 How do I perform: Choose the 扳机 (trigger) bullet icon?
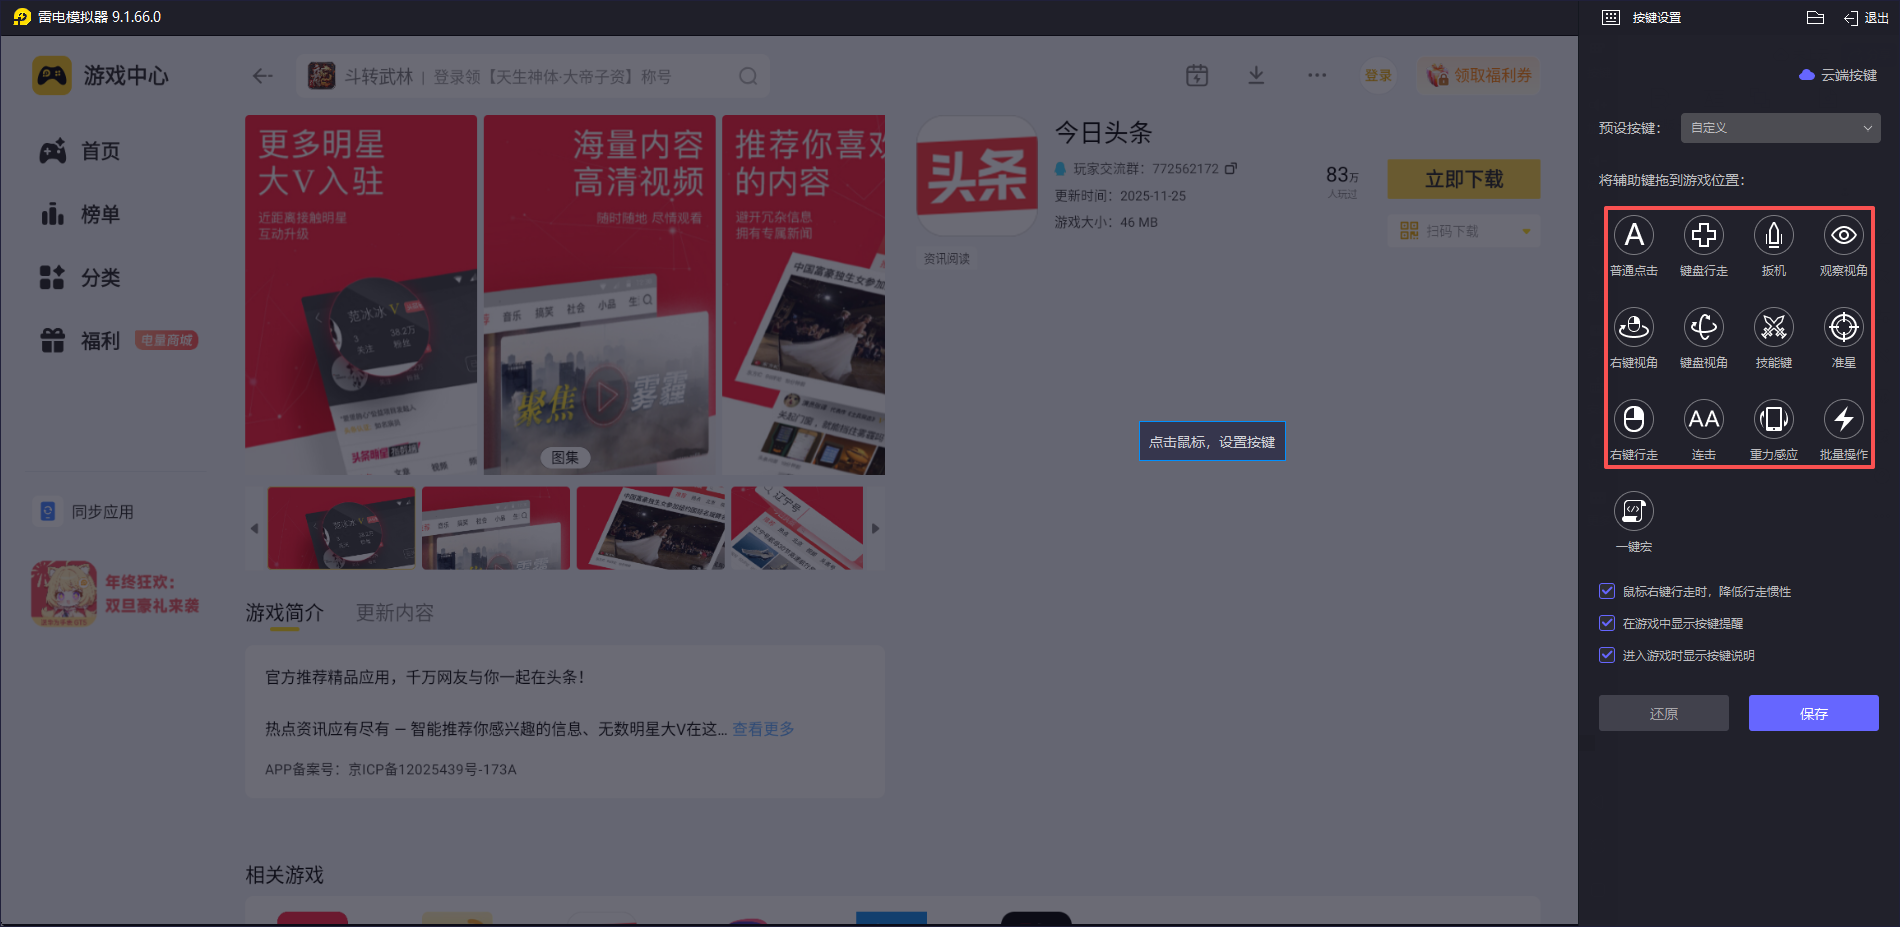coord(1774,236)
